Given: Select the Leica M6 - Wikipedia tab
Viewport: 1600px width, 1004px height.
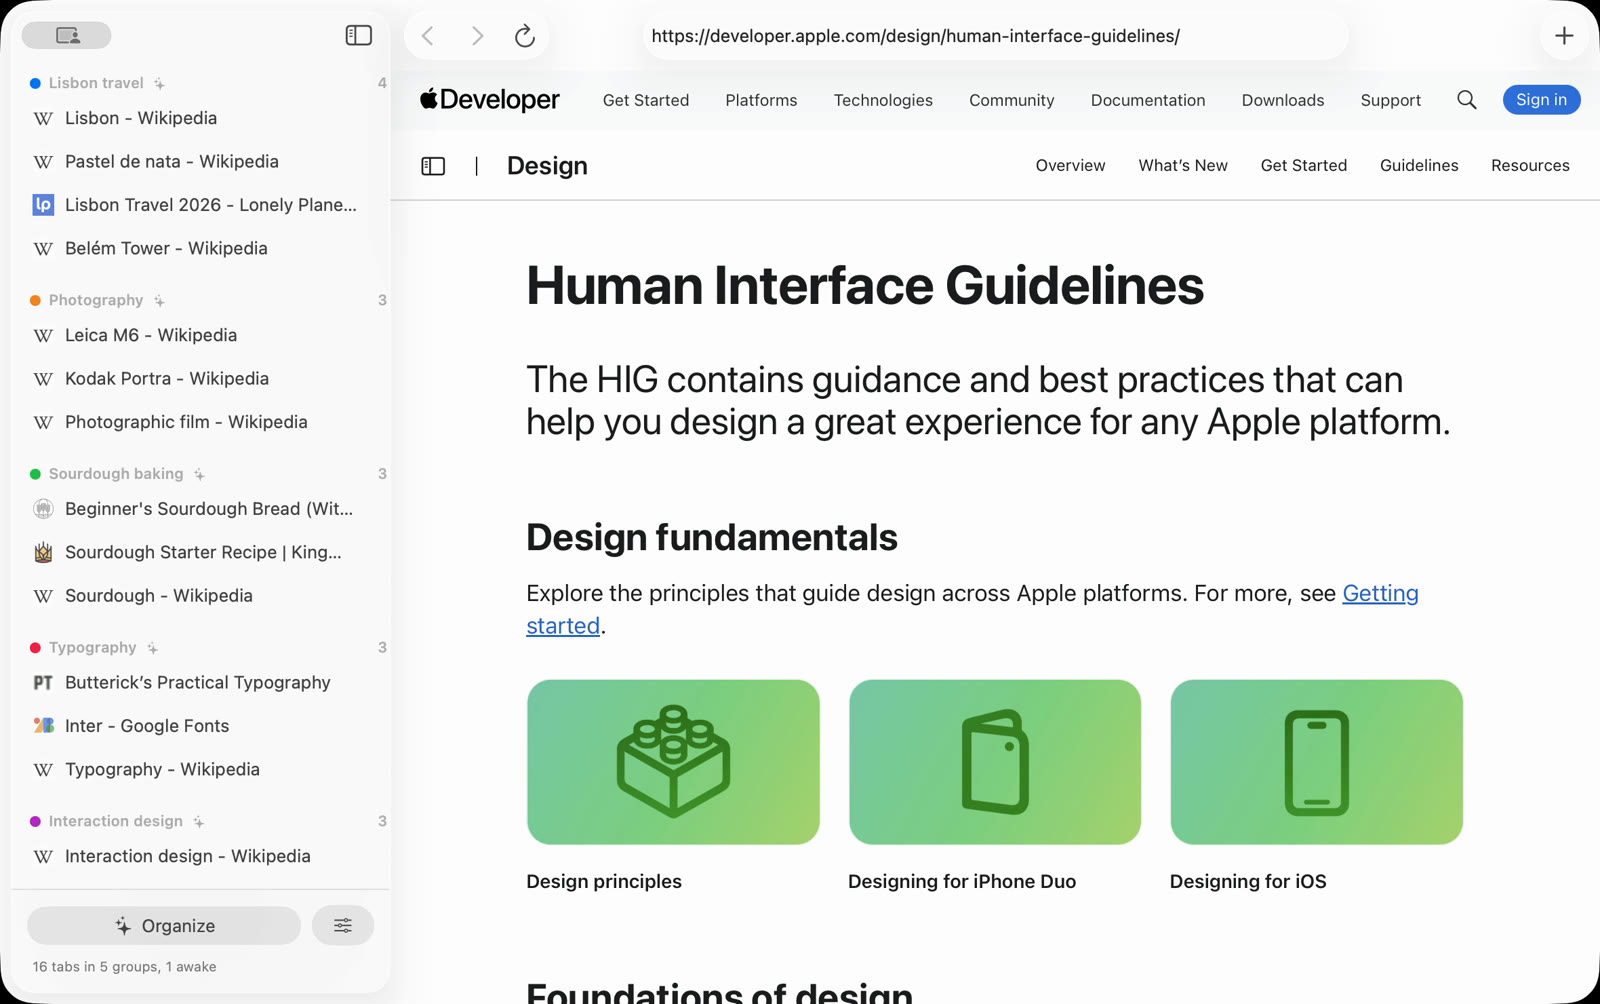Looking at the screenshot, I should click(x=200, y=335).
